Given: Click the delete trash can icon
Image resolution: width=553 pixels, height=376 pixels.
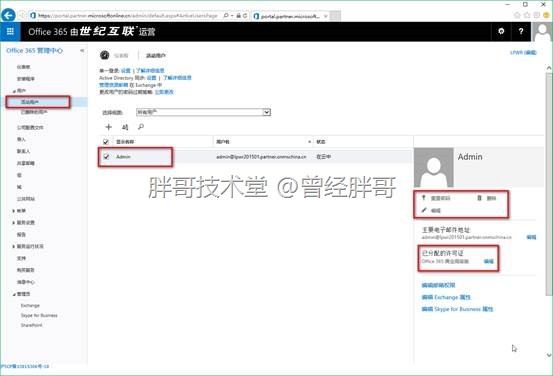Looking at the screenshot, I should [479, 198].
